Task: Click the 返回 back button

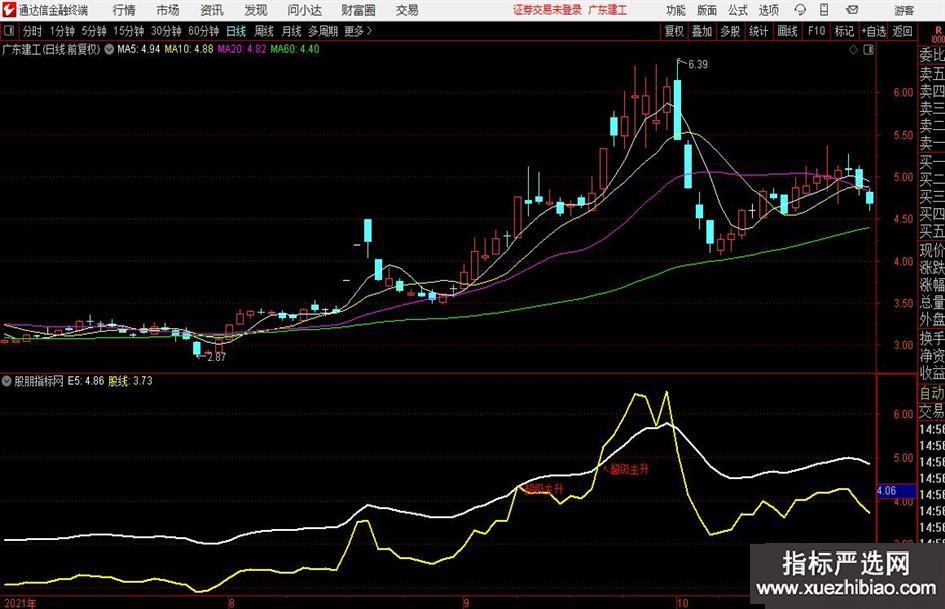Action: coord(902,31)
